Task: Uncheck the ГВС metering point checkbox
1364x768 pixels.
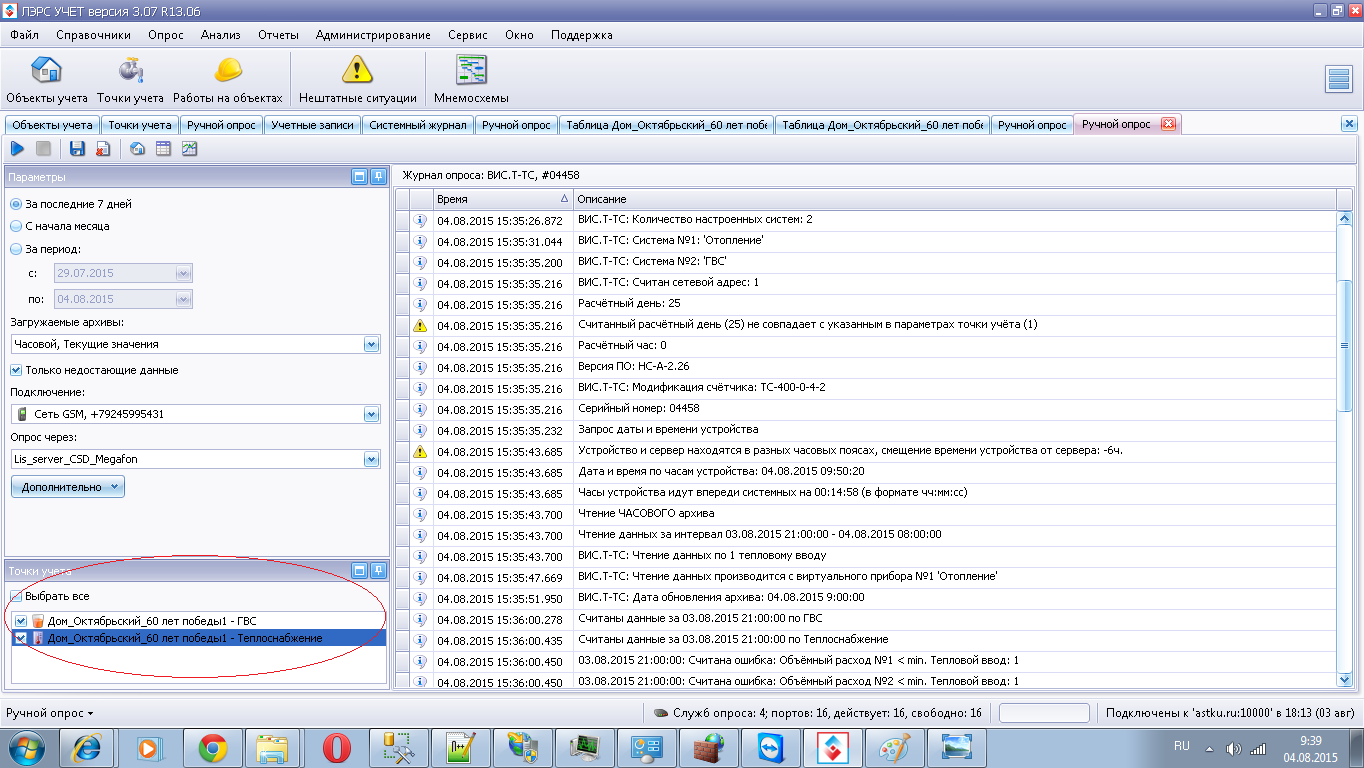Action: point(21,621)
